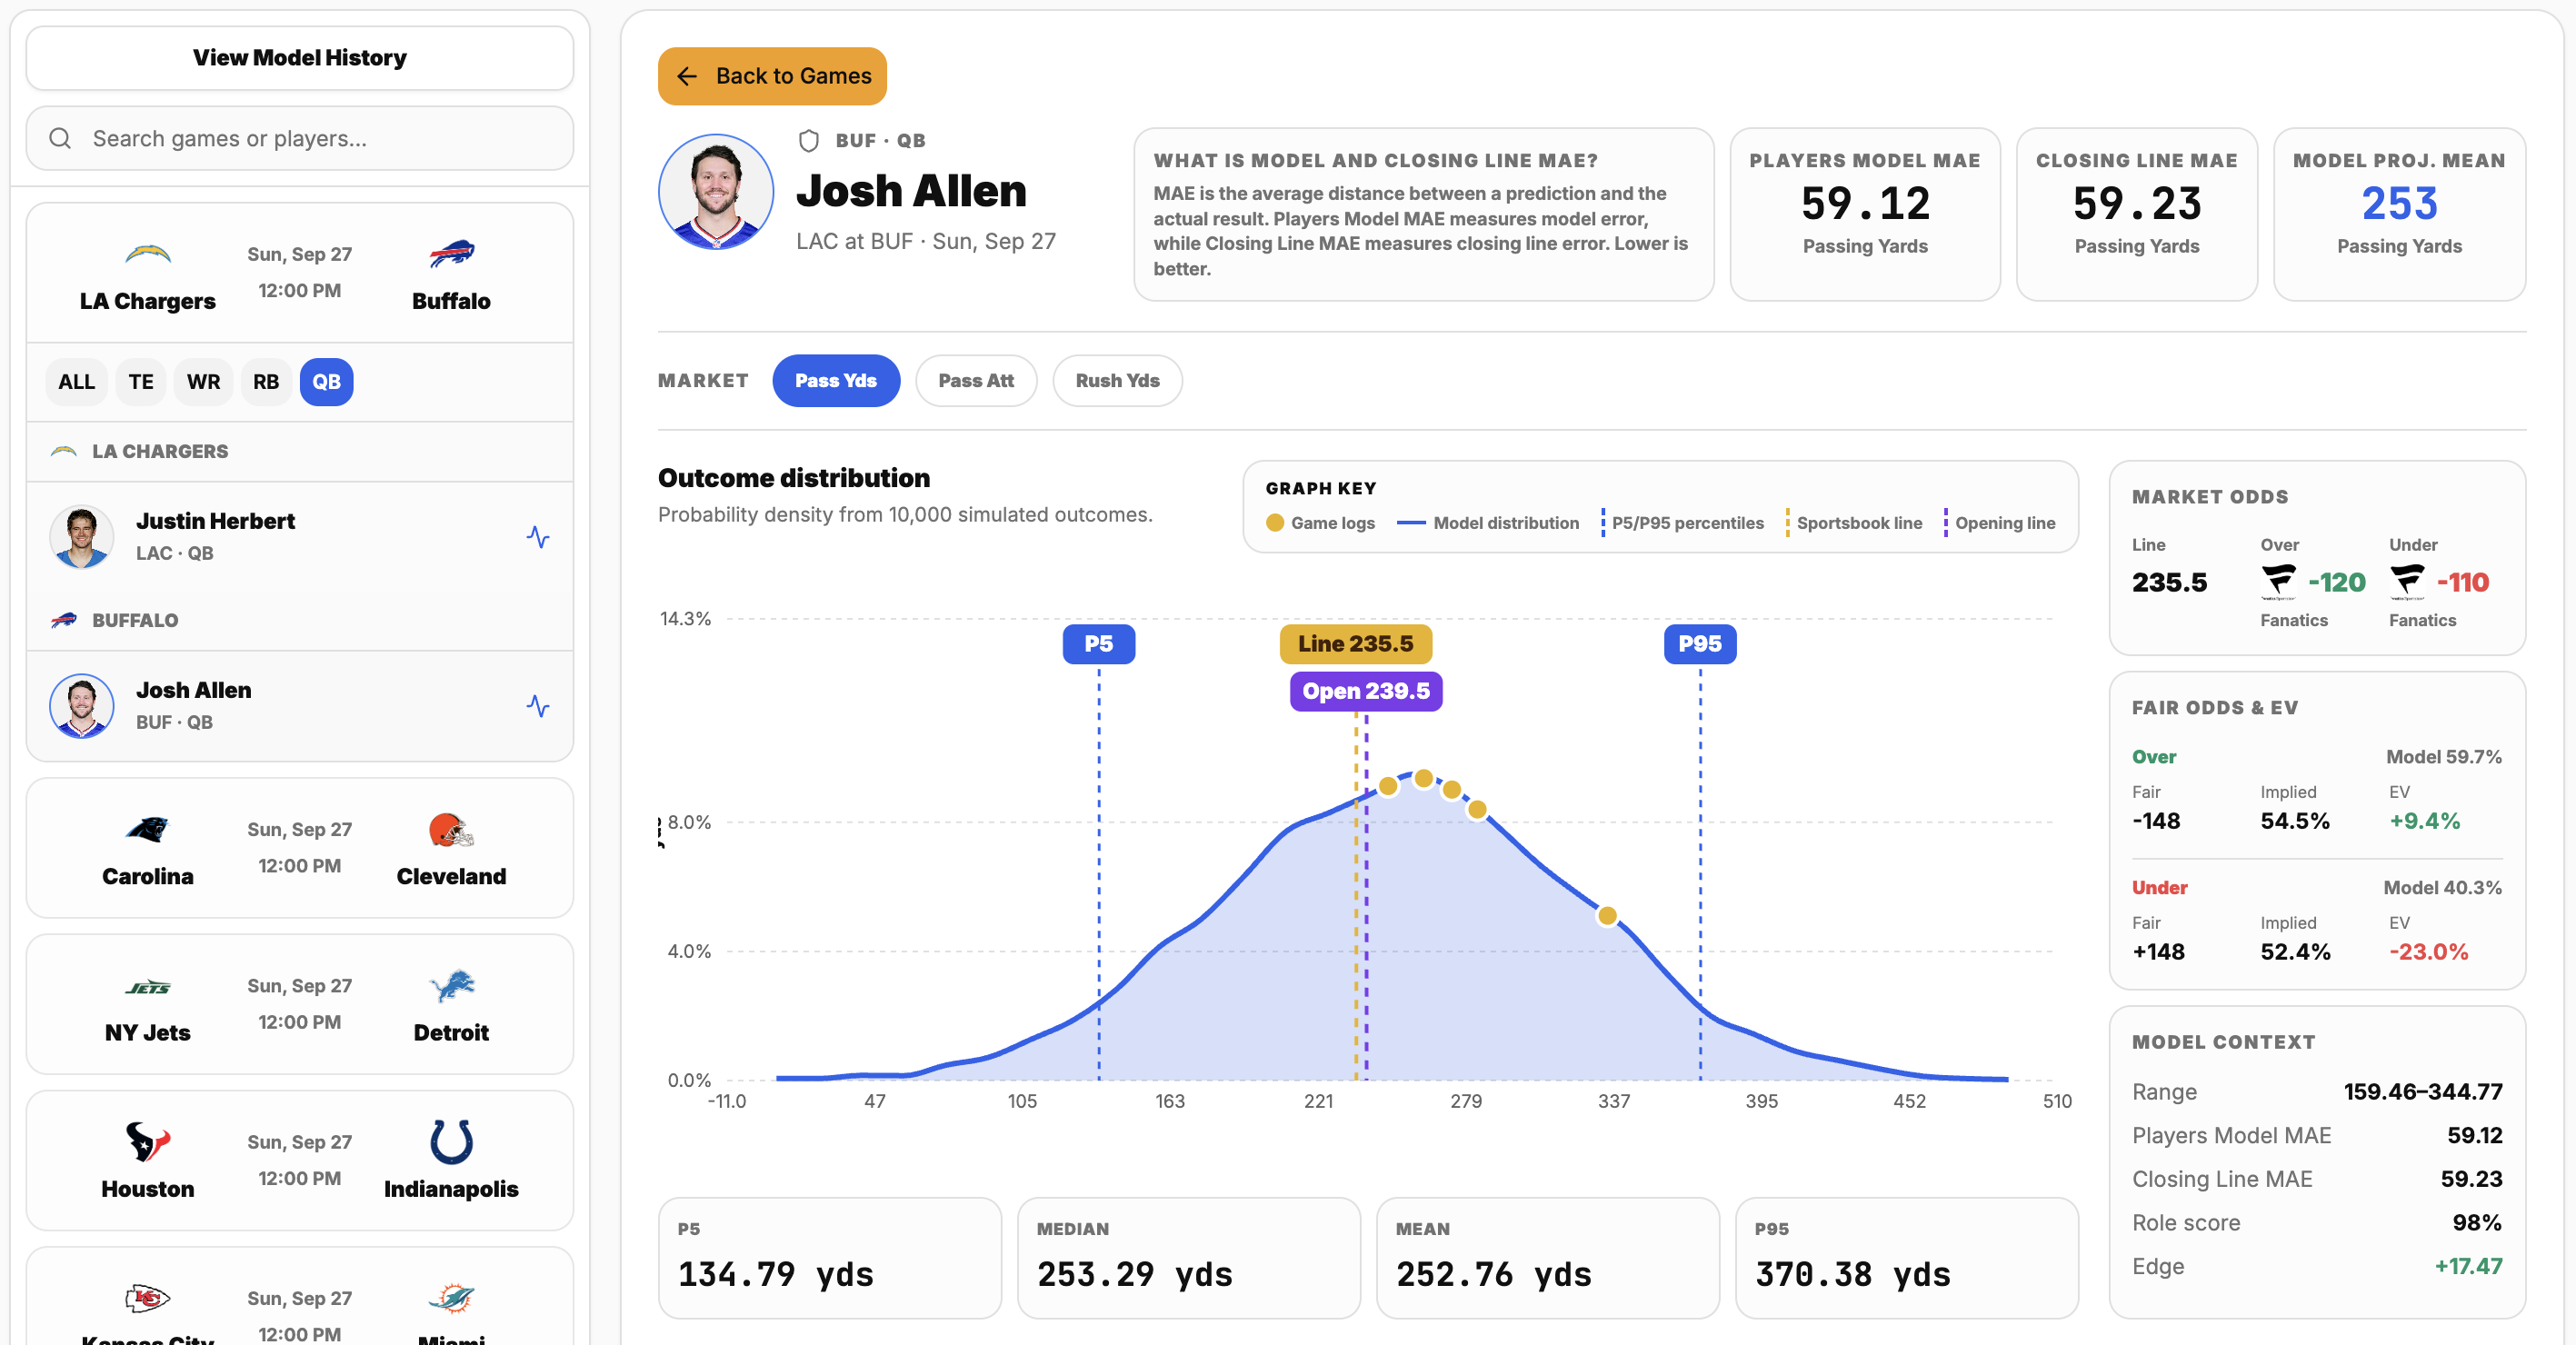Screen dimensions: 2576x1345
Task: Click the Open 239.5 opening line marker
Action: (x=1366, y=691)
